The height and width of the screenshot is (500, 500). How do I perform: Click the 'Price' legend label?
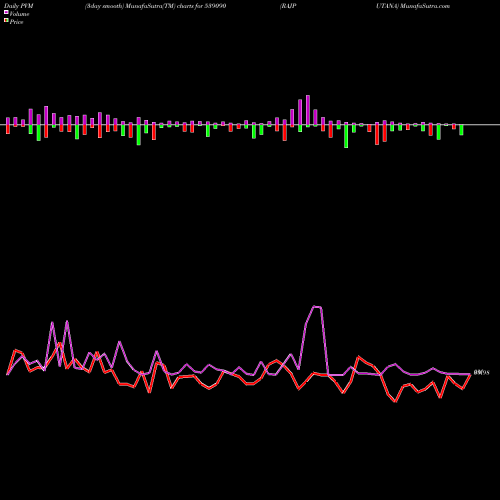pos(16,22)
